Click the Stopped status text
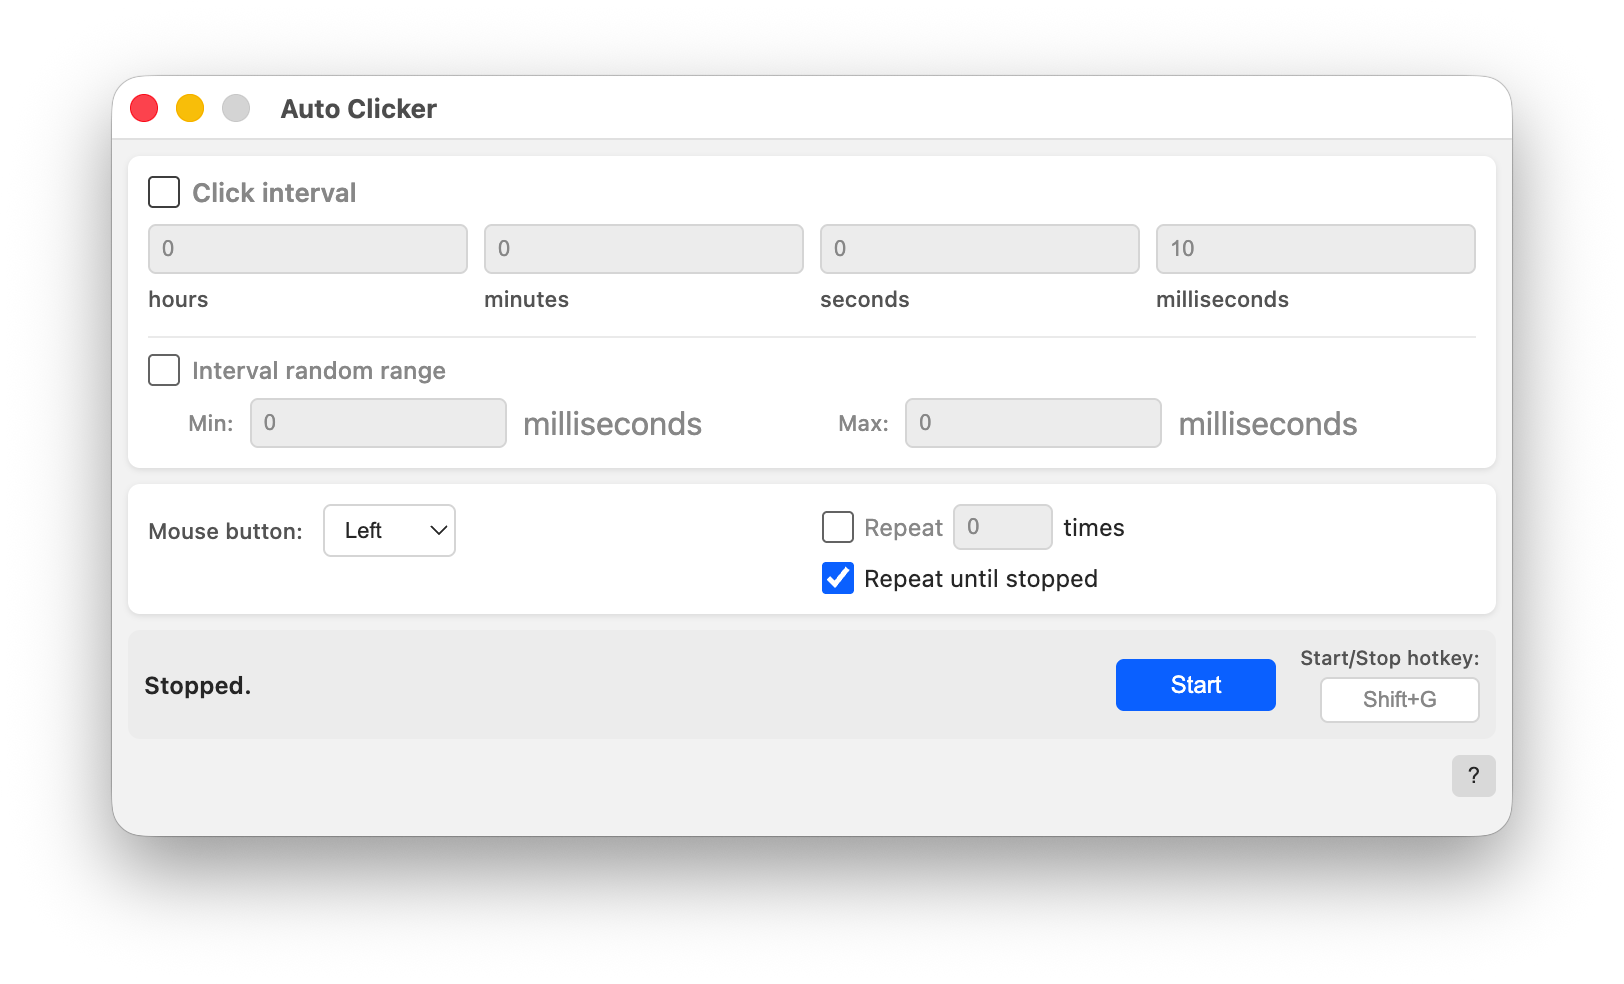Image resolution: width=1624 pixels, height=984 pixels. pos(198,685)
